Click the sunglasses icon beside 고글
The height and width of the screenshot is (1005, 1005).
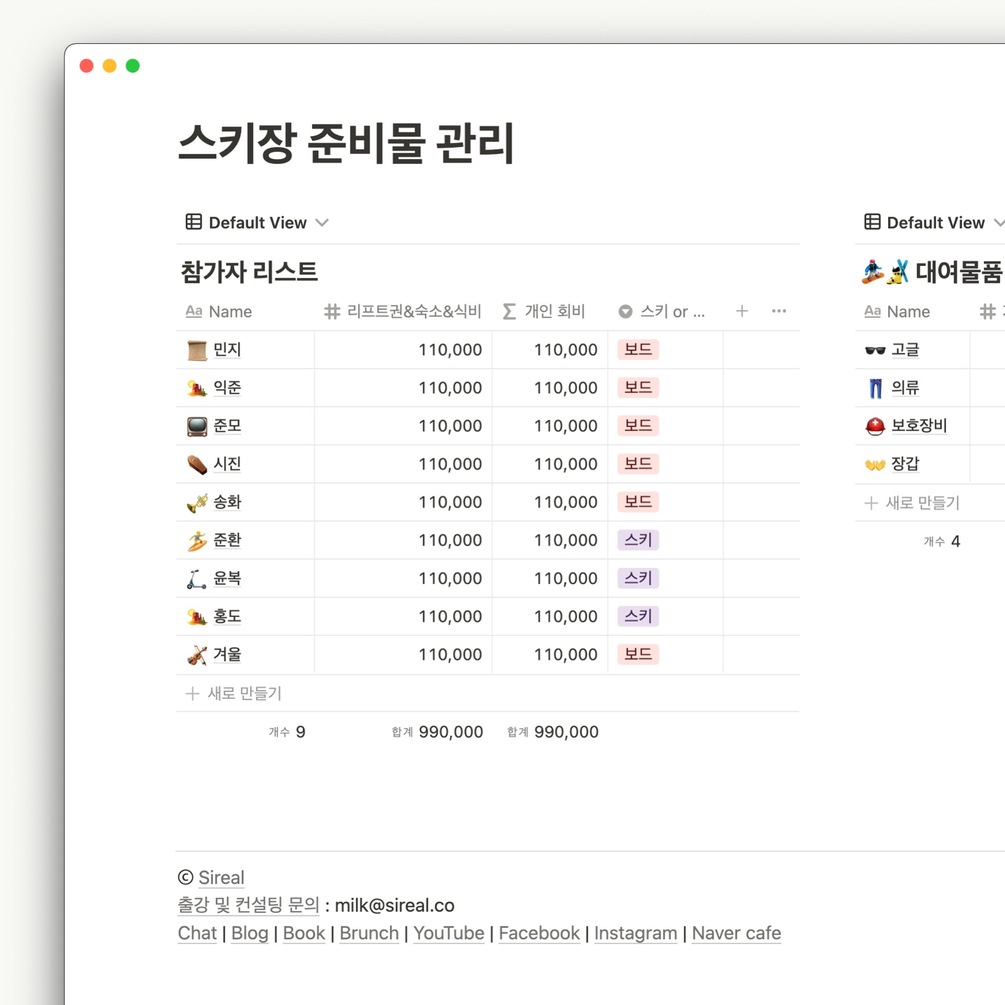click(875, 350)
